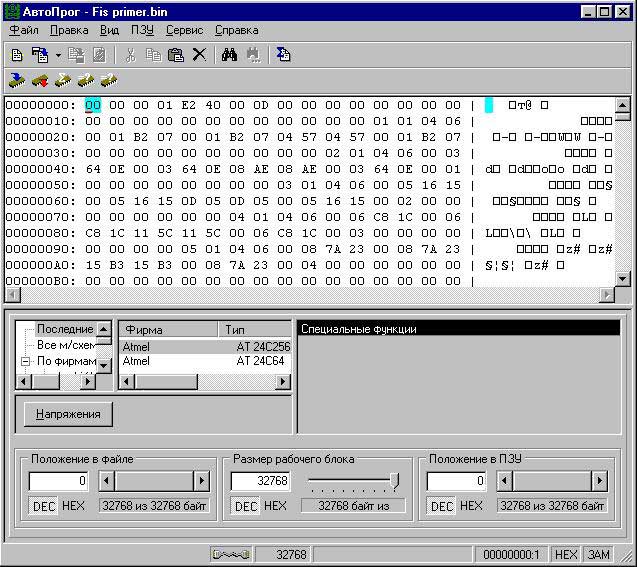Open dropdown arrow next to open-file icon
The width and height of the screenshot is (637, 567).
tap(58, 55)
